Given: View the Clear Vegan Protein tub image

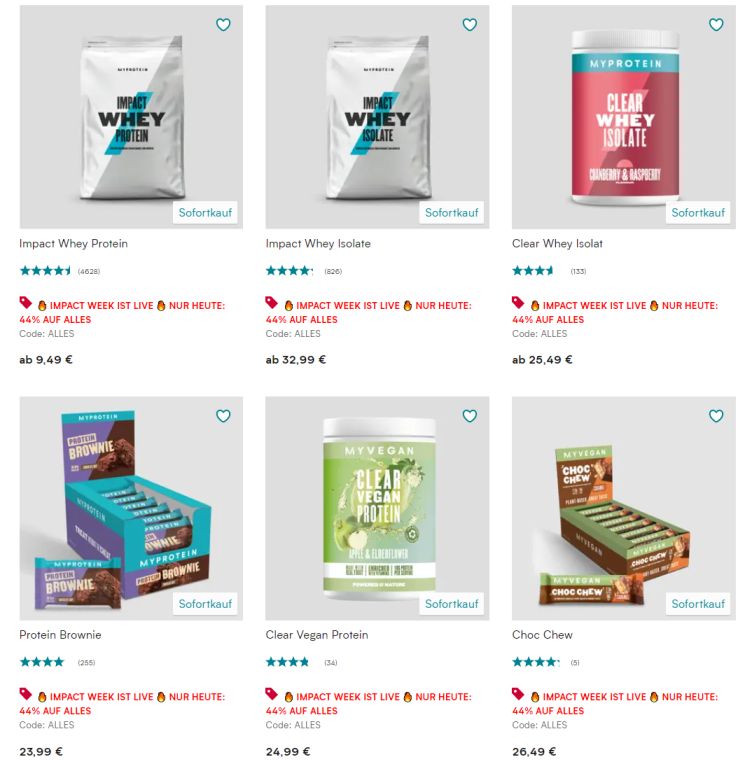Looking at the screenshot, I should pyautogui.click(x=377, y=508).
